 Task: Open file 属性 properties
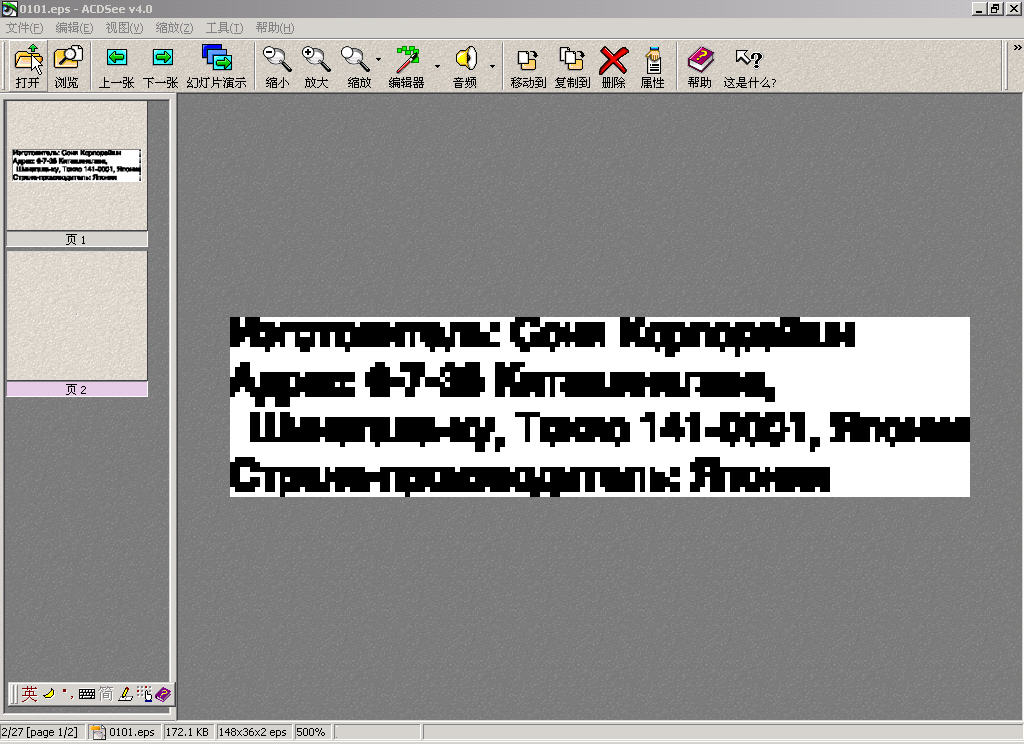[x=652, y=66]
